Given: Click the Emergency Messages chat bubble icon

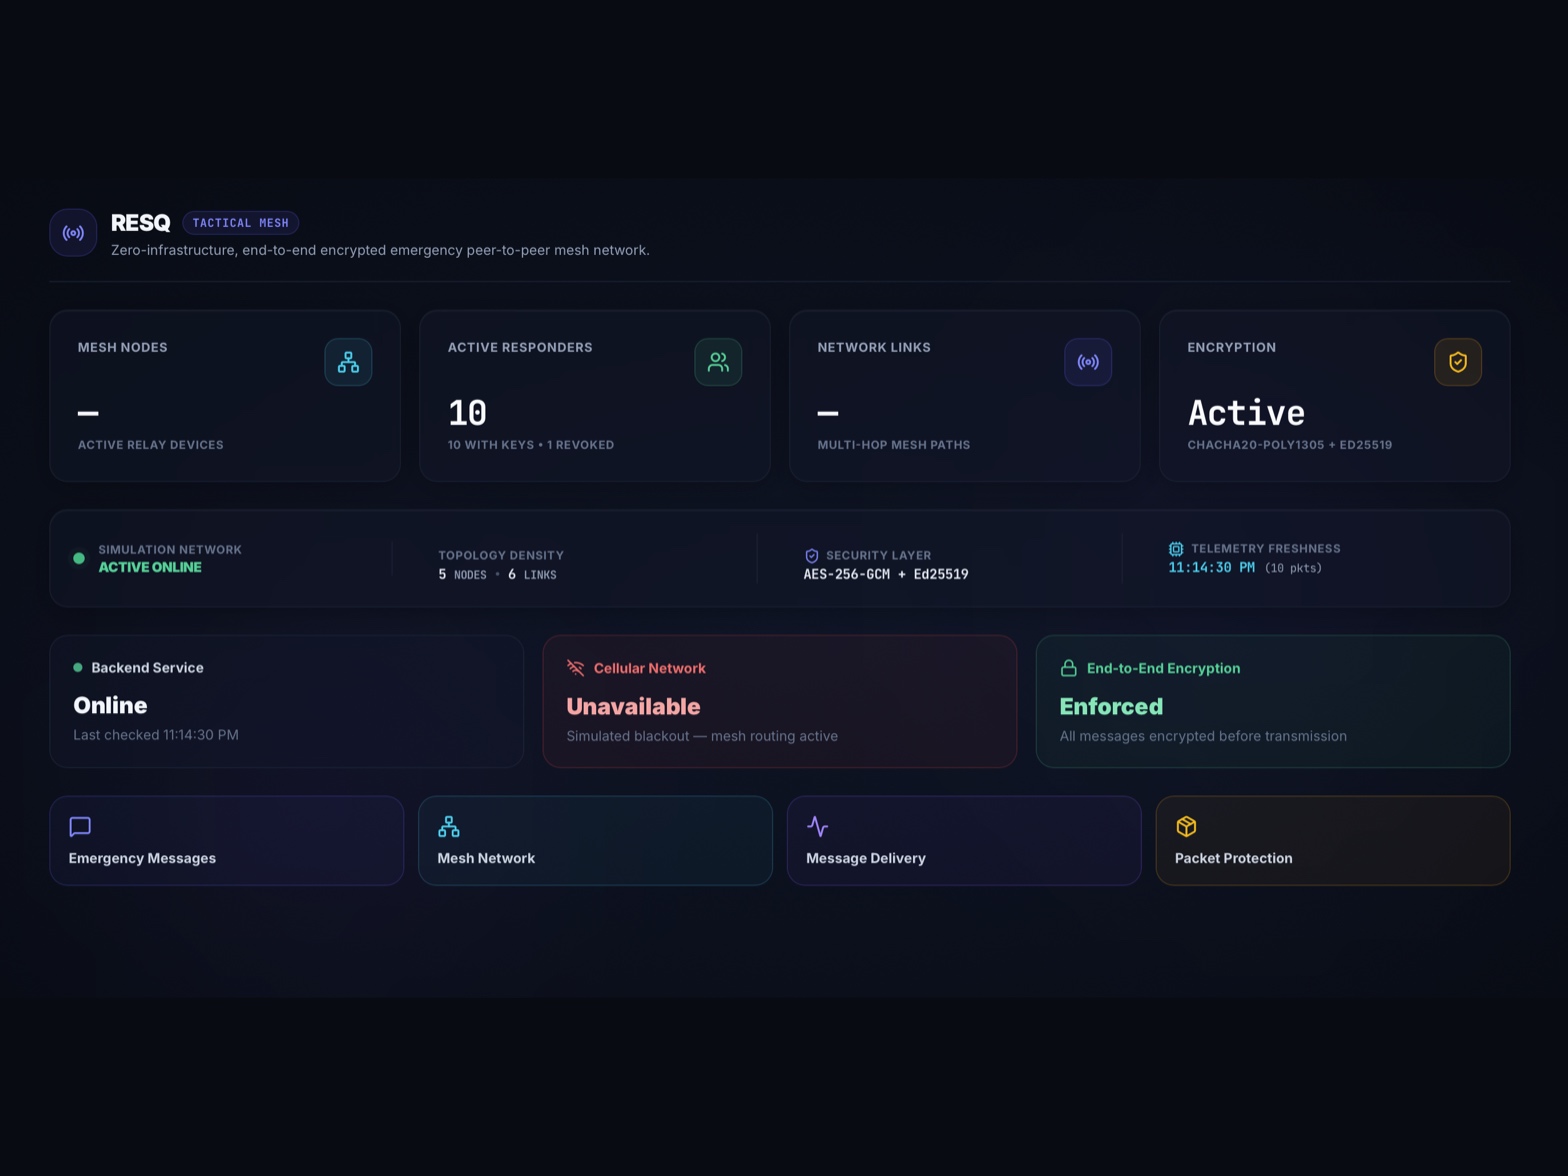Looking at the screenshot, I should point(80,826).
